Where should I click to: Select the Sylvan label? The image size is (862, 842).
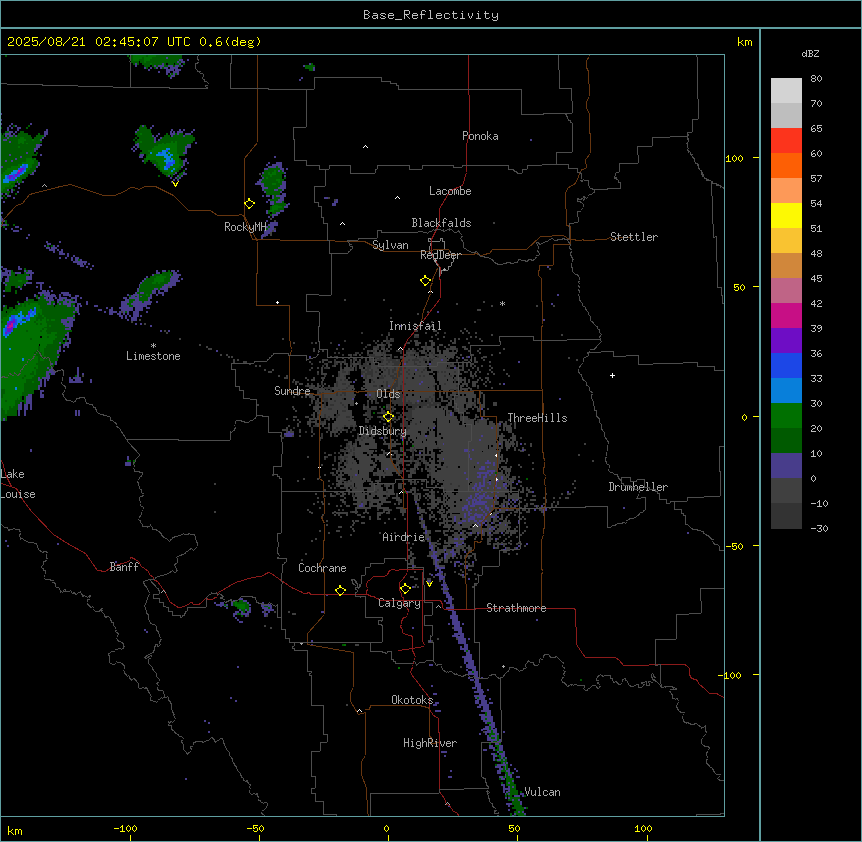pos(390,245)
